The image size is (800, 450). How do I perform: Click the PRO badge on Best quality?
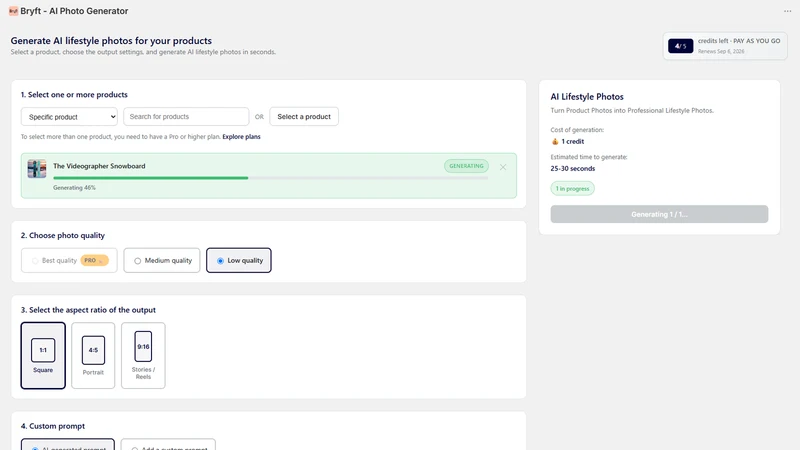(x=94, y=260)
